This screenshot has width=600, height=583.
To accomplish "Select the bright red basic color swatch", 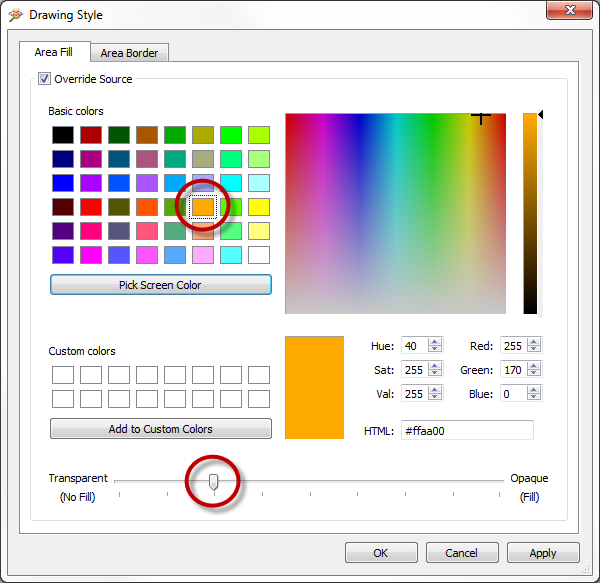I will tap(91, 207).
